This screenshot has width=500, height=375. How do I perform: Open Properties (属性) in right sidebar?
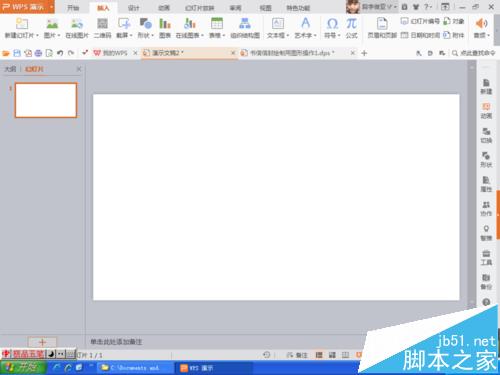point(486,184)
